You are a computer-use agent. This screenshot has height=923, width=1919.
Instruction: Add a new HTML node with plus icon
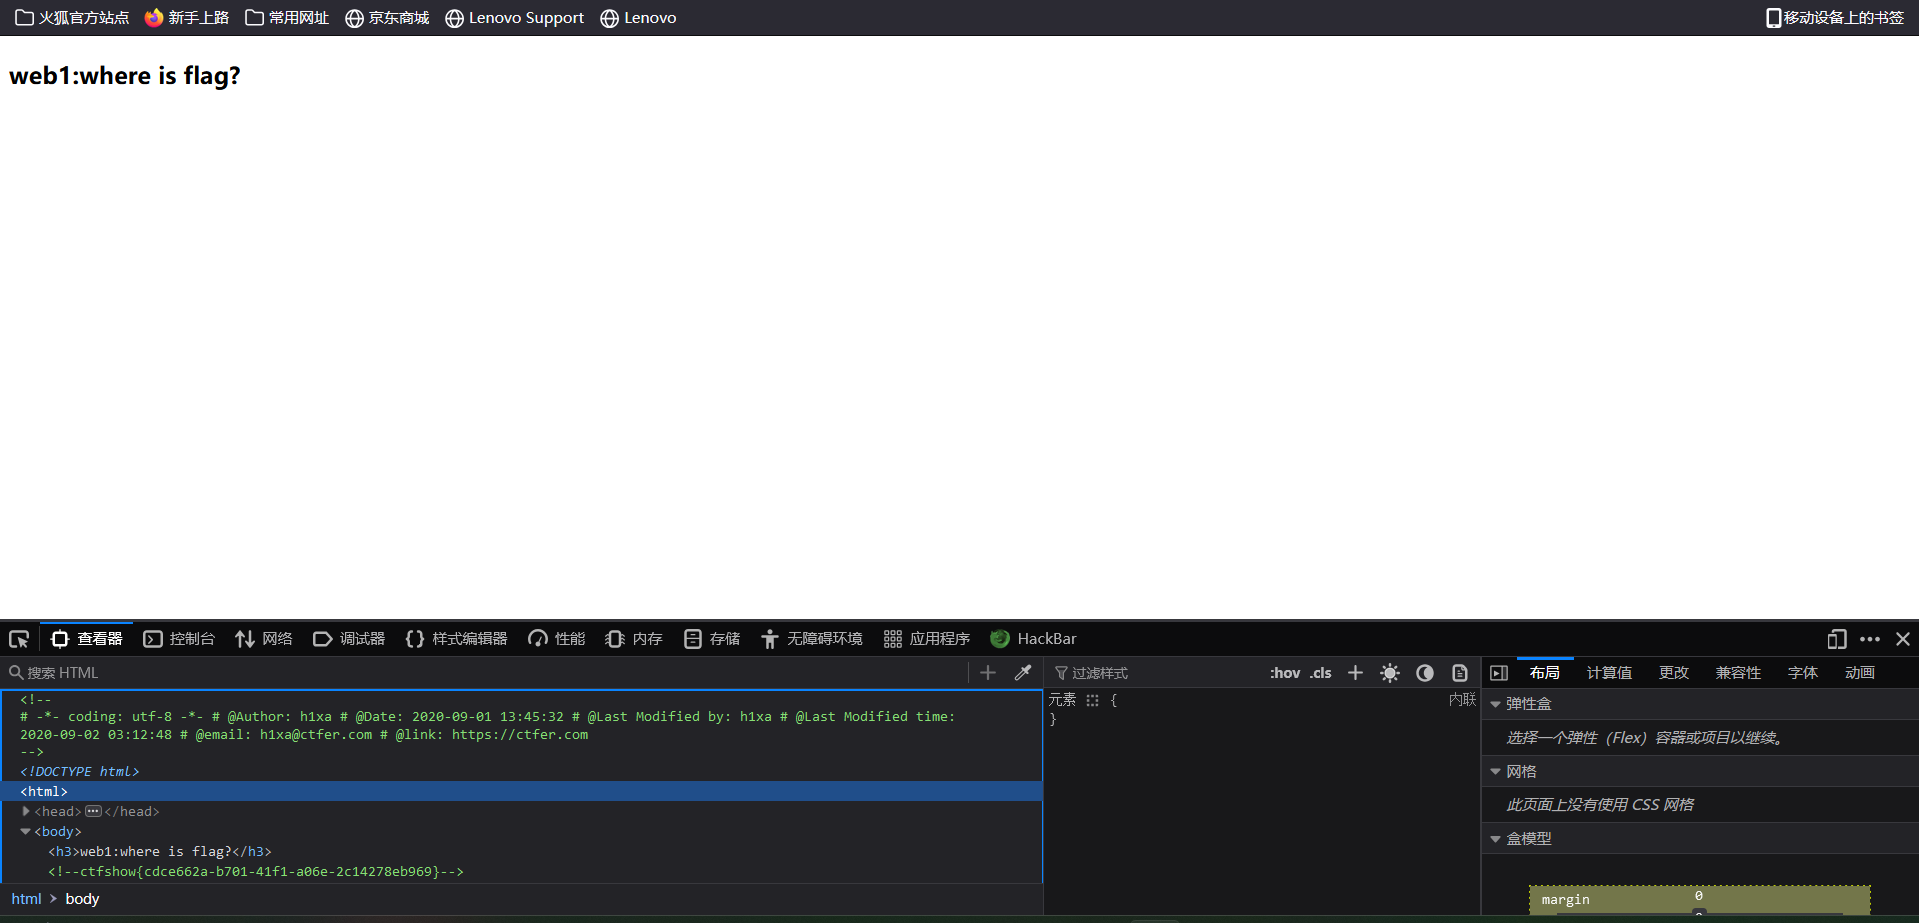click(x=988, y=673)
